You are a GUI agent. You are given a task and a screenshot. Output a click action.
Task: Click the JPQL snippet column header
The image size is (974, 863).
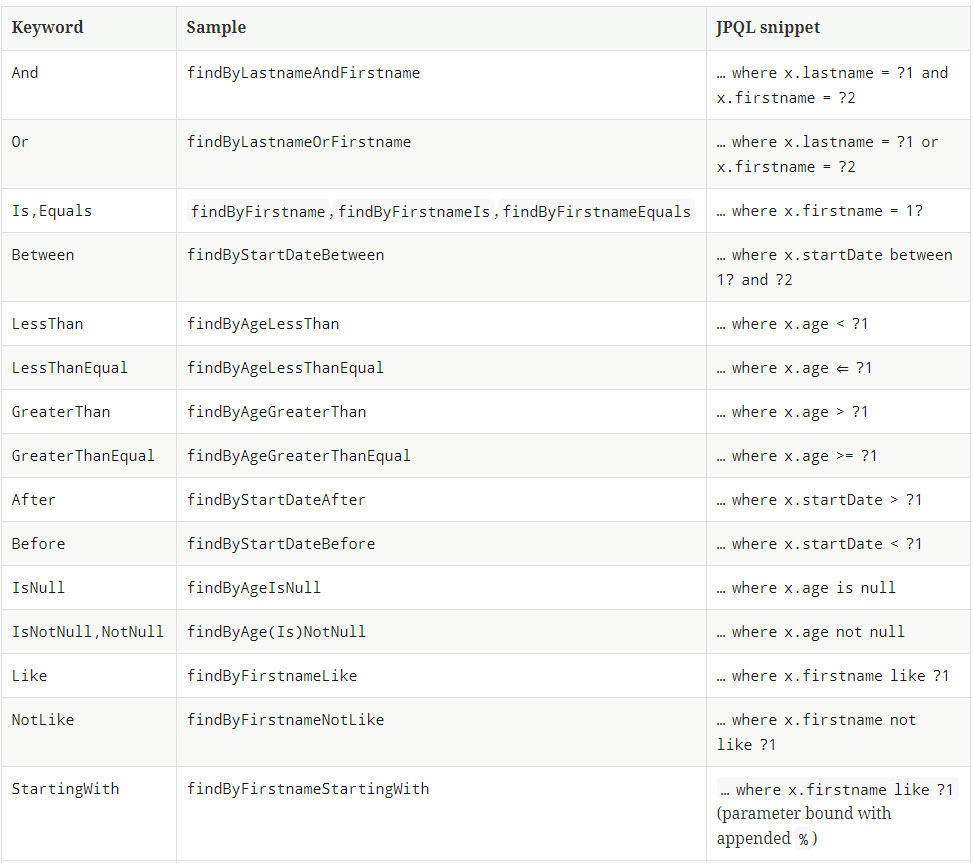(x=768, y=28)
